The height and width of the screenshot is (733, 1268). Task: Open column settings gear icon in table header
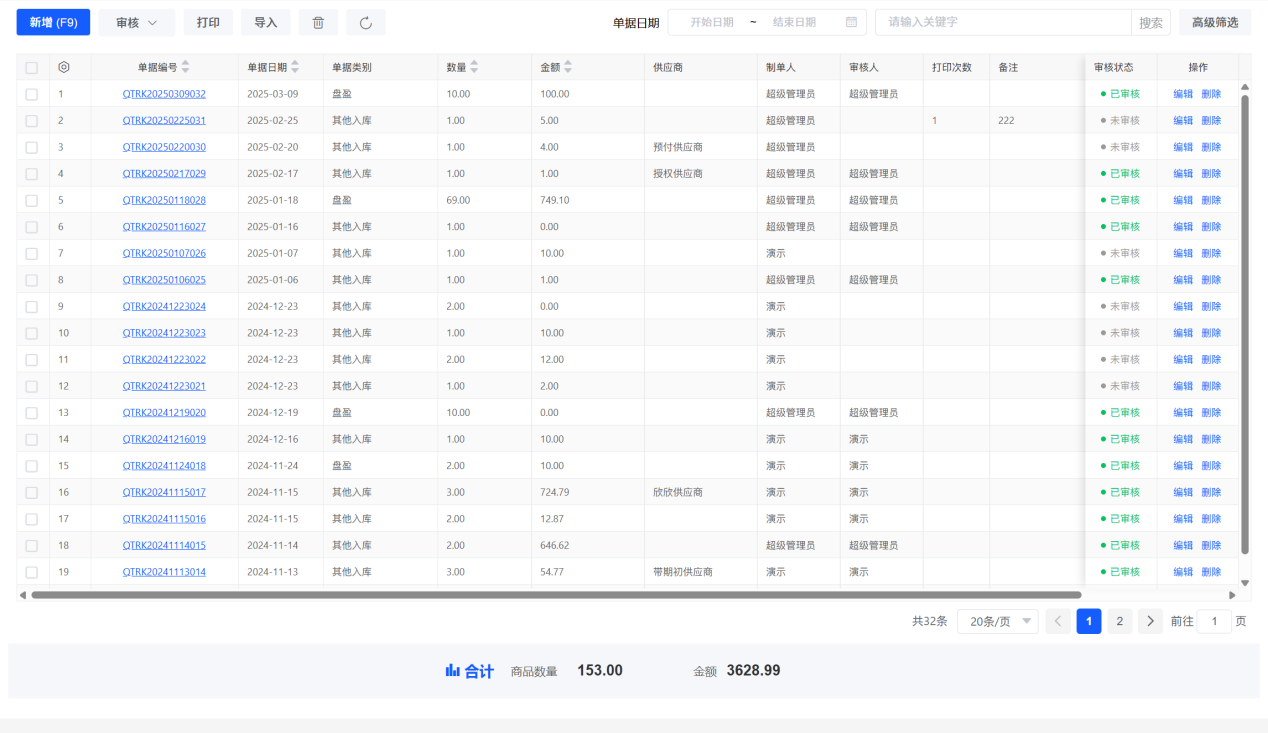[64, 67]
